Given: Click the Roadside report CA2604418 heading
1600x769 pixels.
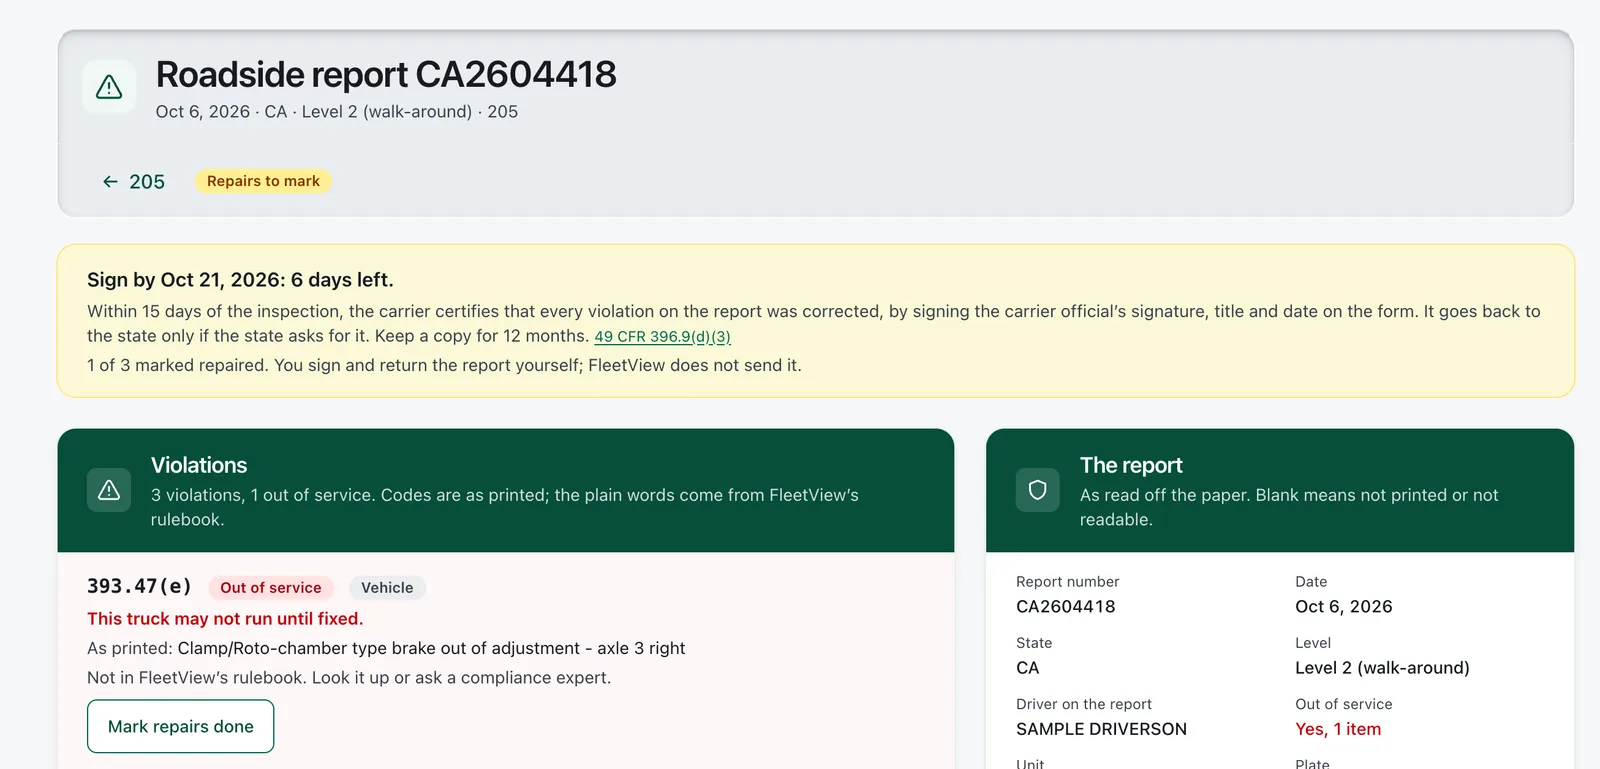Looking at the screenshot, I should pyautogui.click(x=386, y=74).
